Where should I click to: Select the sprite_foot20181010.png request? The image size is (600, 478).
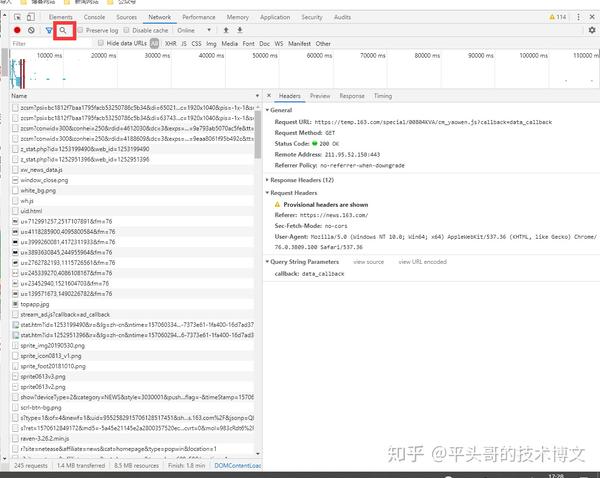click(x=132, y=366)
